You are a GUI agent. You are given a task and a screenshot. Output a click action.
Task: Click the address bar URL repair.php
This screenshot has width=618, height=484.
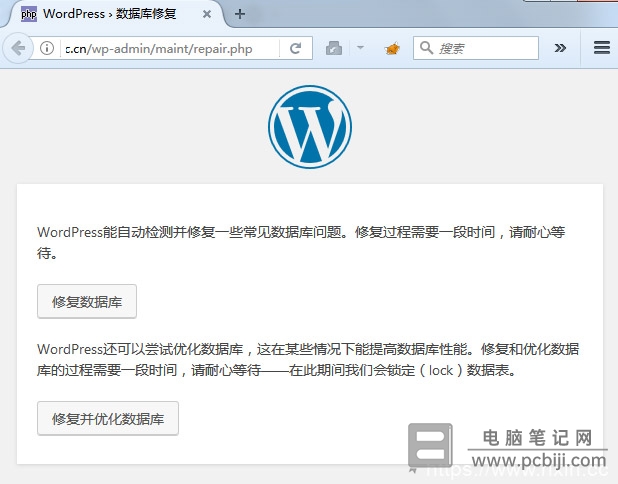tap(159, 48)
